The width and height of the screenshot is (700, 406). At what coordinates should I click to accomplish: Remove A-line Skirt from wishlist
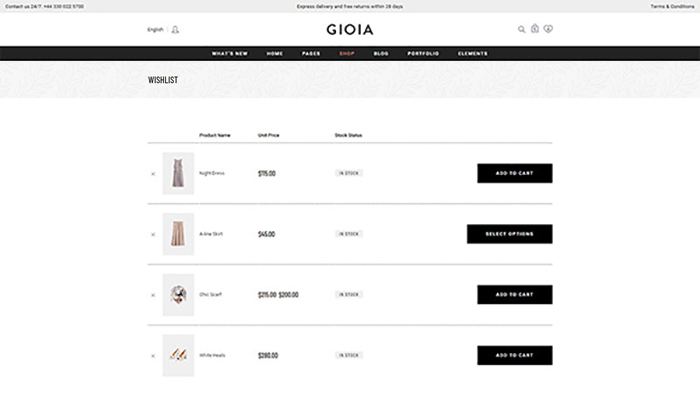click(153, 235)
